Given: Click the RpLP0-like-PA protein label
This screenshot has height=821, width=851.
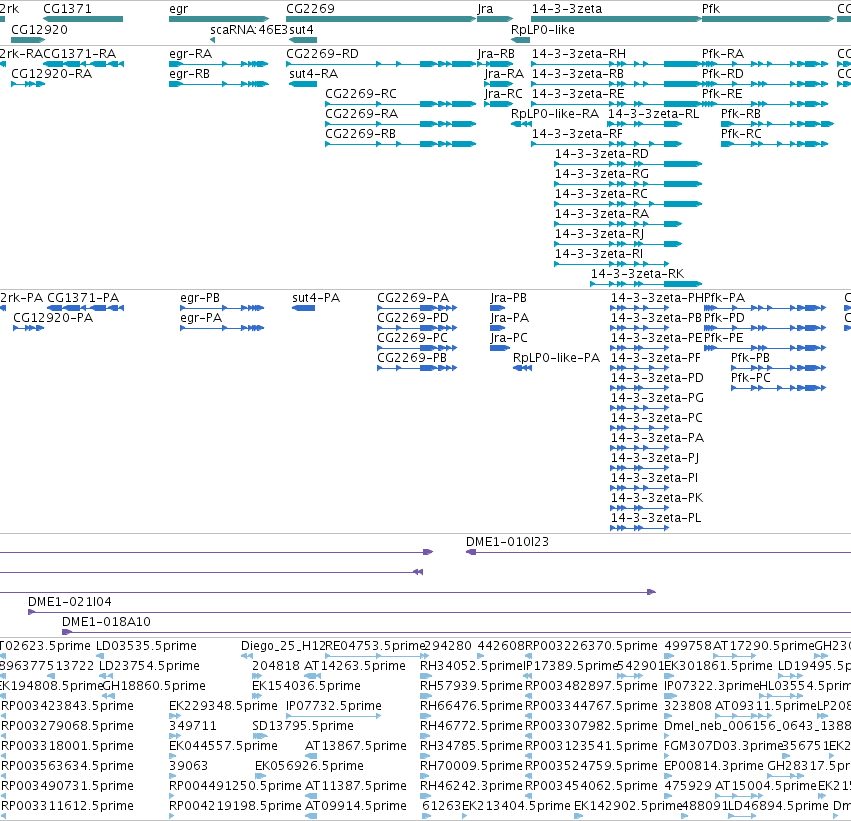Looking at the screenshot, I should point(556,358).
